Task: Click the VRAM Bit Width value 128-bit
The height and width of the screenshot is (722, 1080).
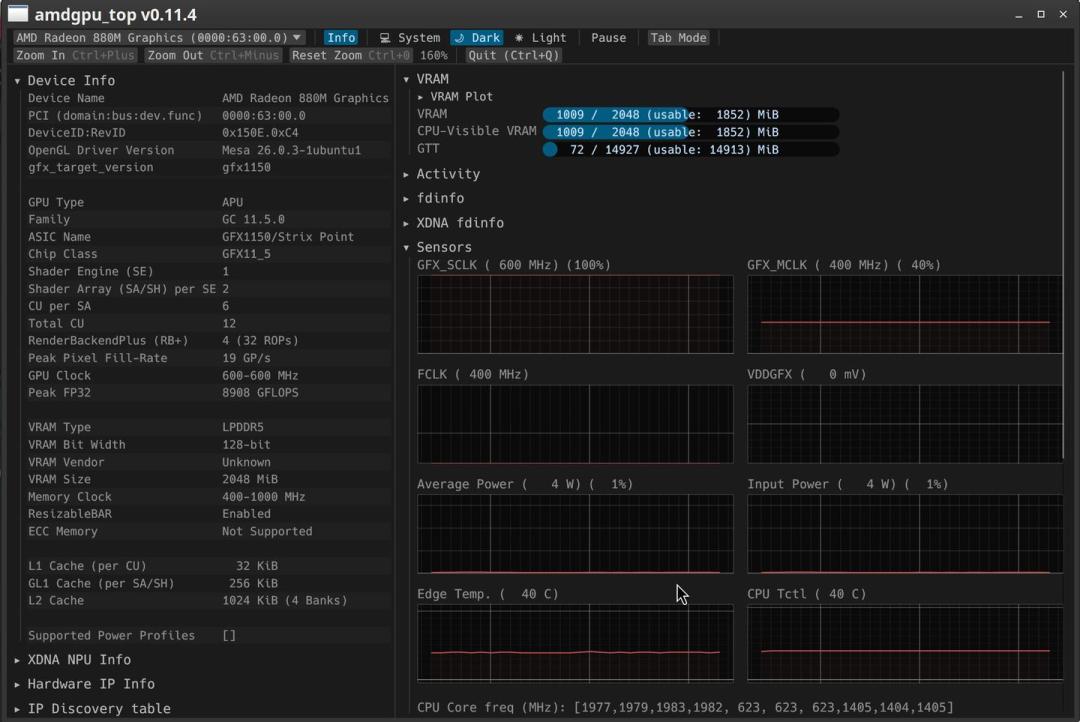Action: (x=247, y=445)
